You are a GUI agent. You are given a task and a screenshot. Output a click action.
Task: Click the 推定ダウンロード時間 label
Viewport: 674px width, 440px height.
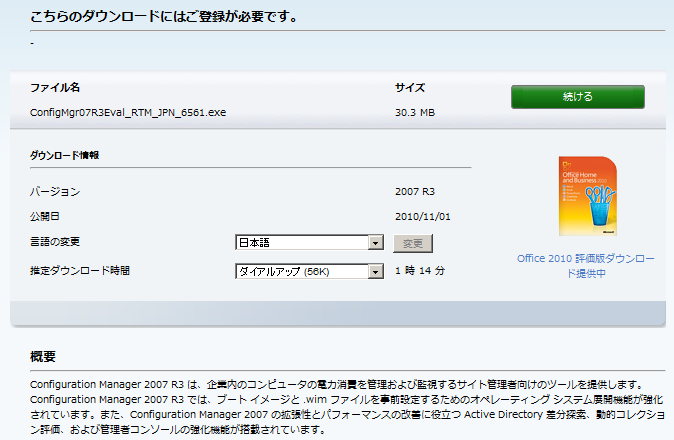pos(80,271)
